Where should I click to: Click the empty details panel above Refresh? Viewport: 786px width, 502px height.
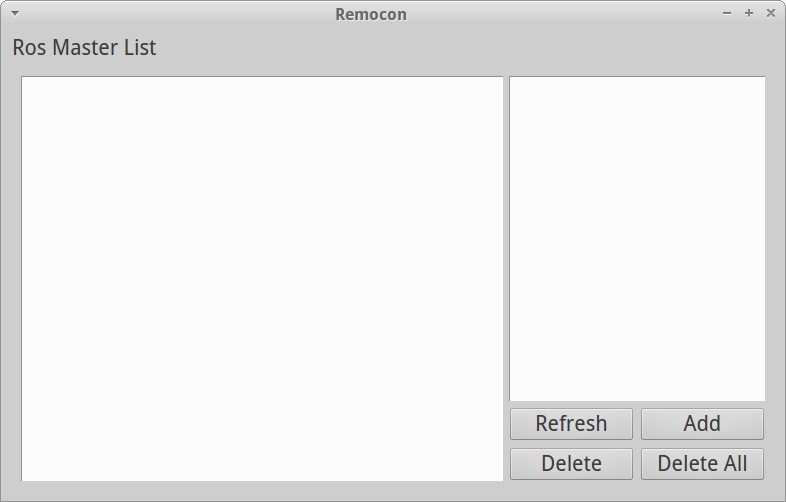pos(637,238)
